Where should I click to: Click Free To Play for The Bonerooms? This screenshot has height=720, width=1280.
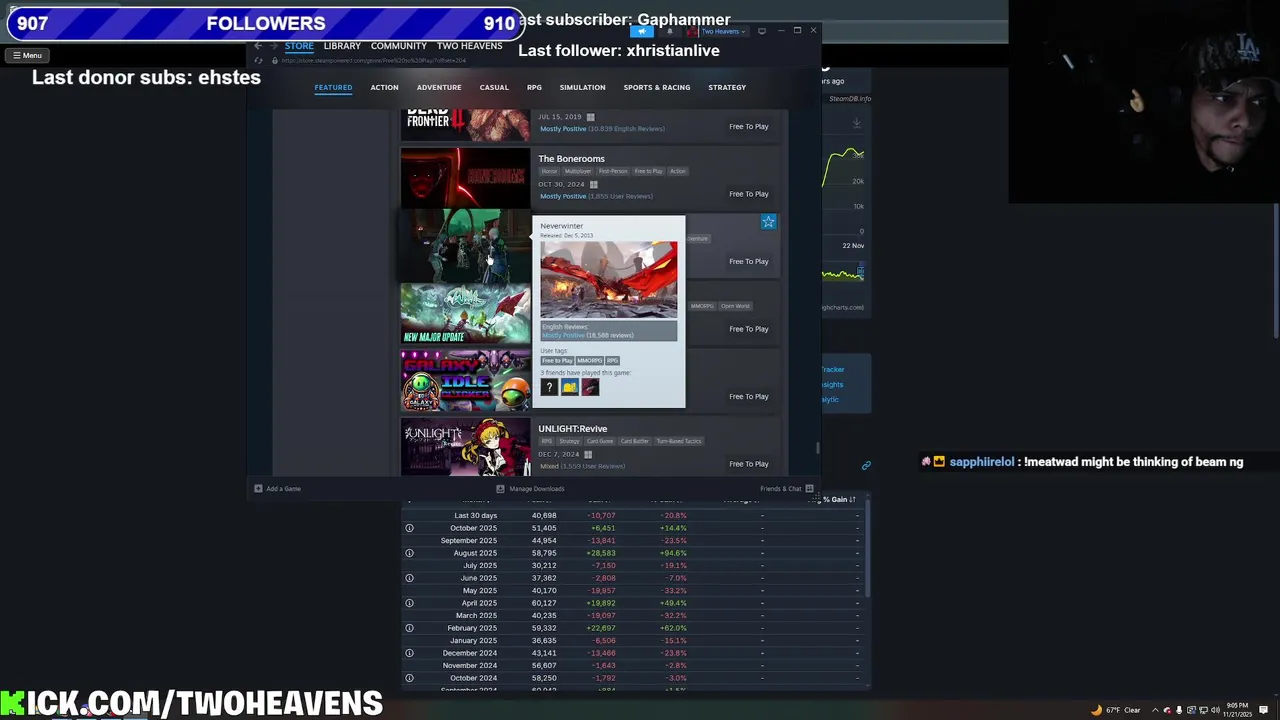point(749,194)
